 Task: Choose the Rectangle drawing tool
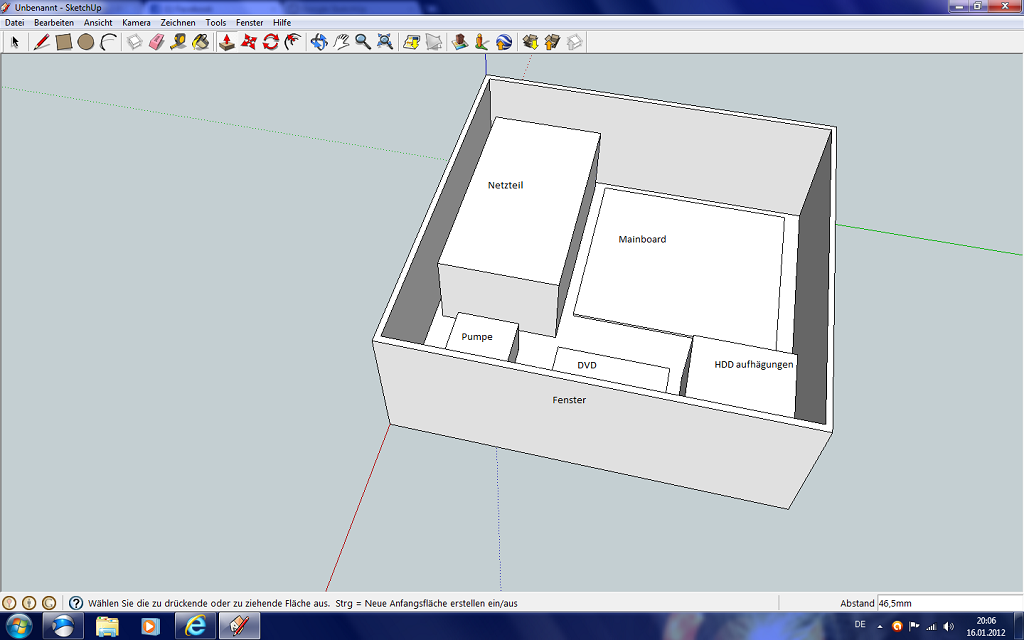(63, 42)
